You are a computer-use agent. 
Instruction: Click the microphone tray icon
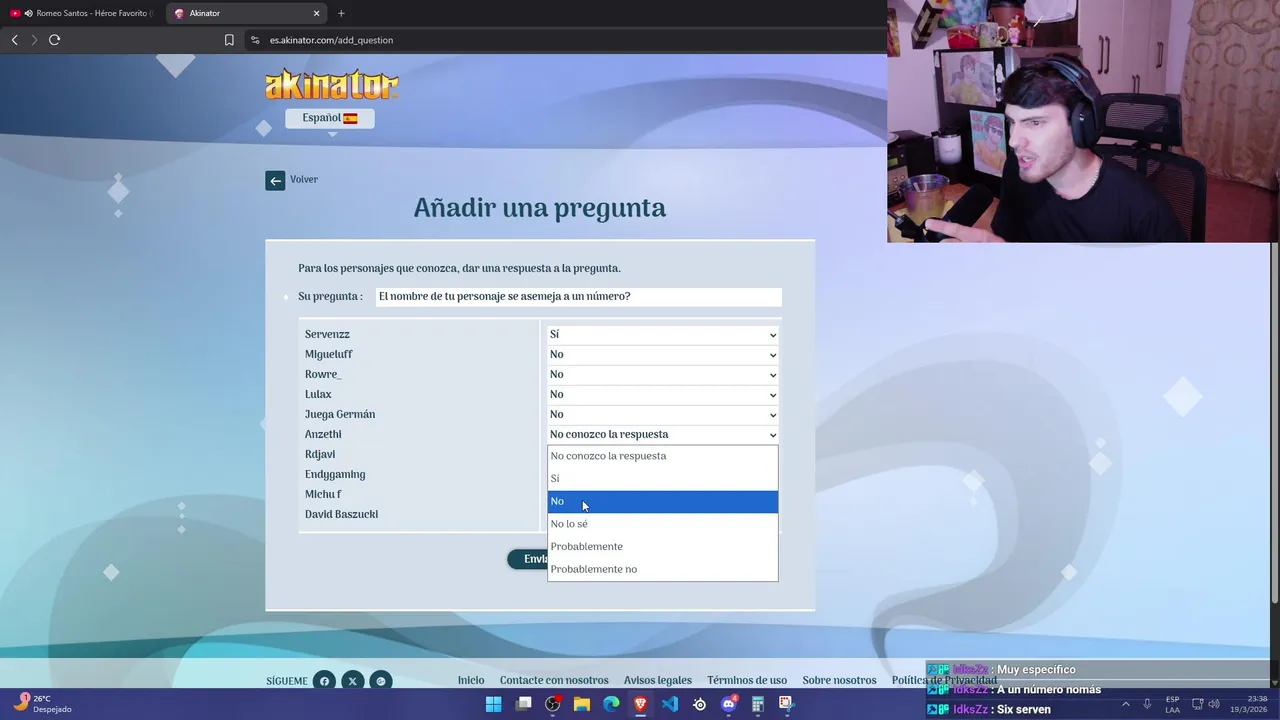click(1147, 704)
